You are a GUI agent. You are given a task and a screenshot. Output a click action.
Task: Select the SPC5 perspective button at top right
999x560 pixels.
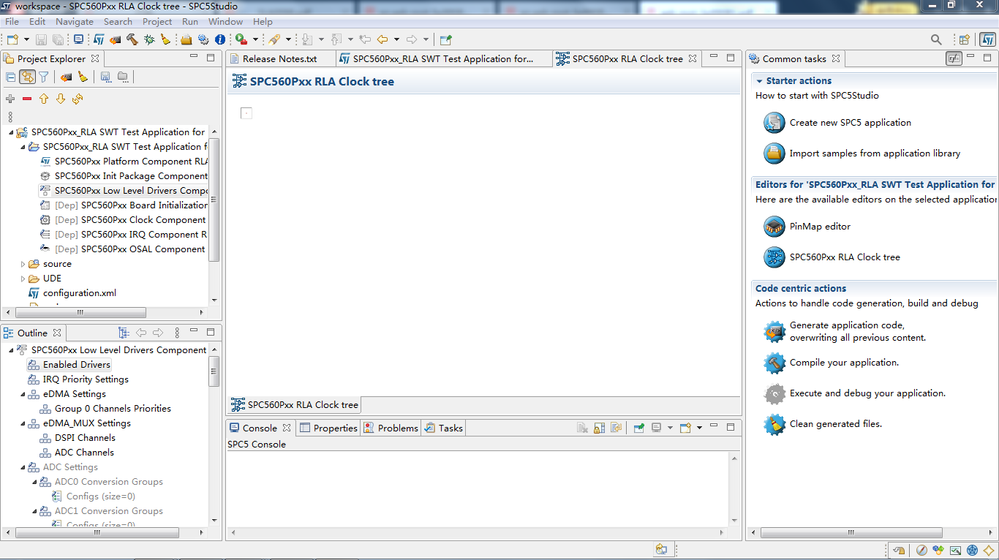988,39
